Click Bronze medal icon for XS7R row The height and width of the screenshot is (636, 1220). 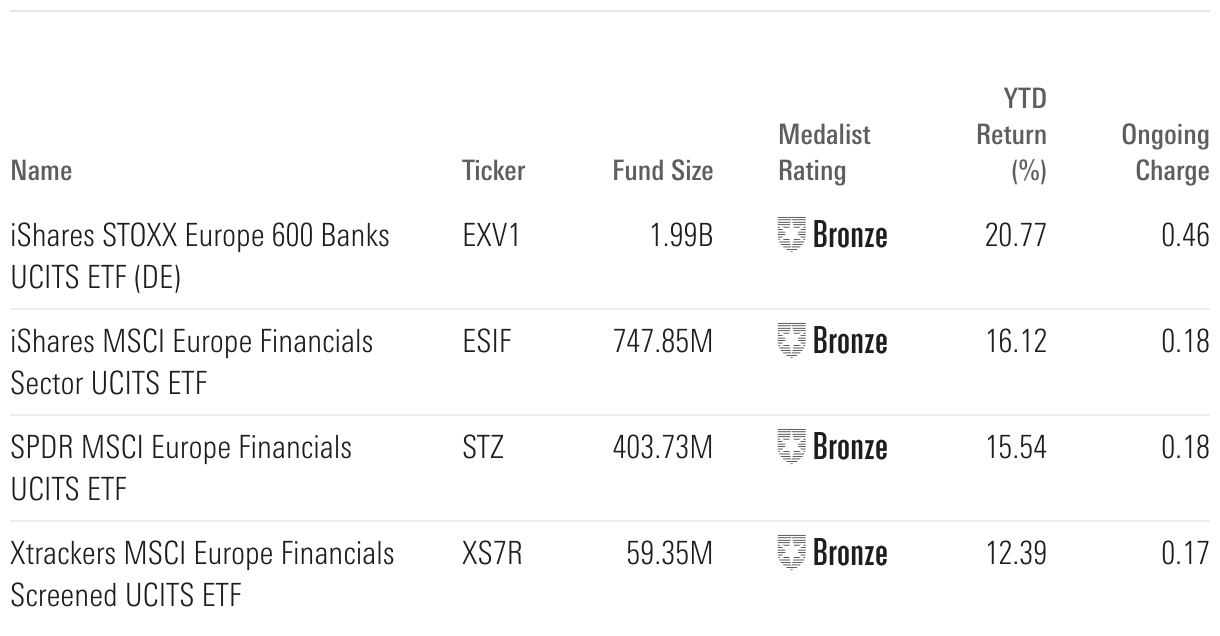click(x=791, y=553)
